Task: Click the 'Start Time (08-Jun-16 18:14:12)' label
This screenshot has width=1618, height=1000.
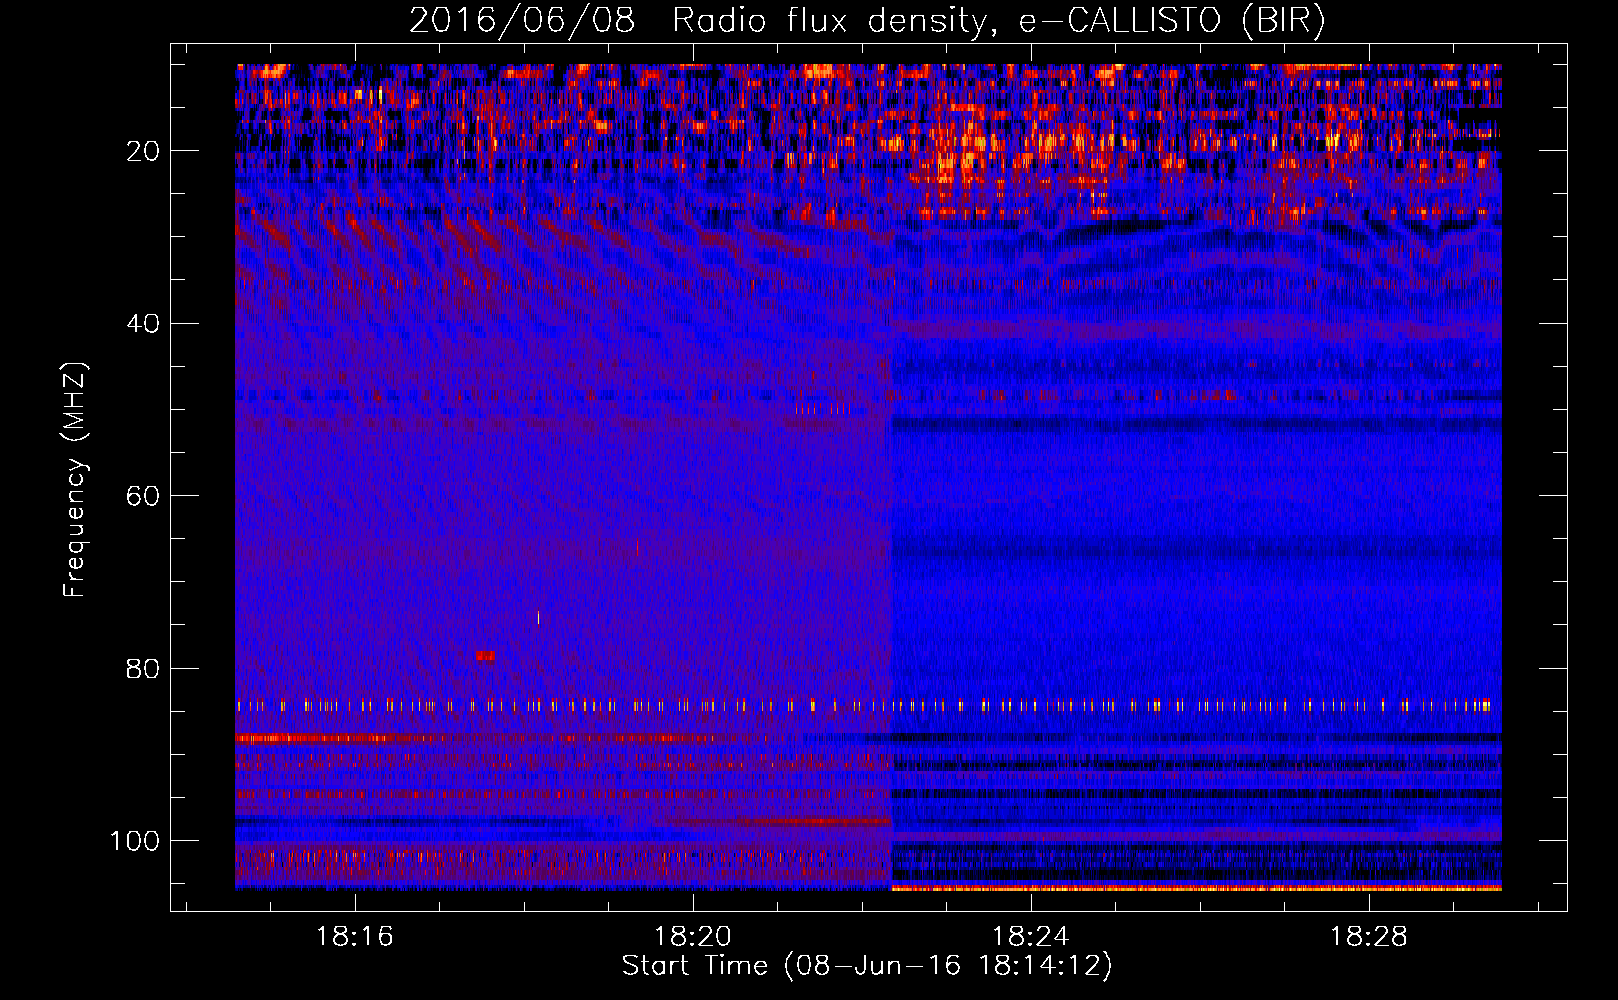Action: coord(867,966)
